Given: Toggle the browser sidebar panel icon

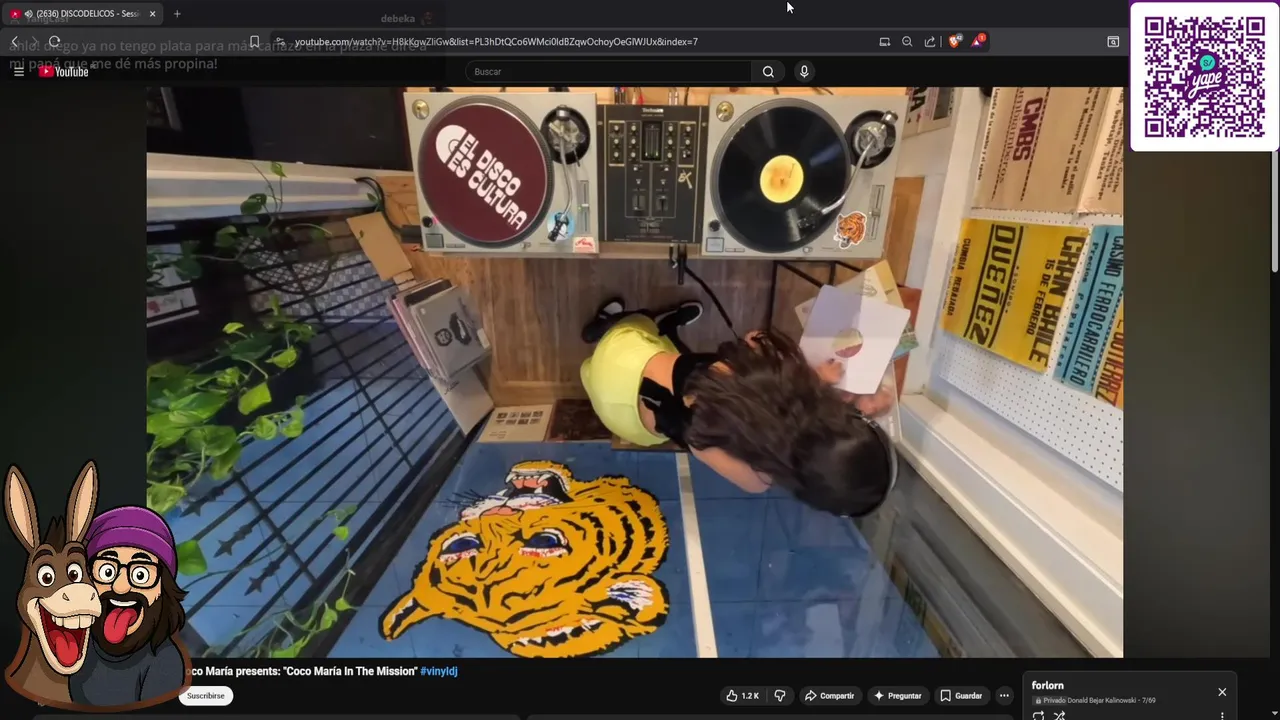Looking at the screenshot, I should (x=1113, y=42).
